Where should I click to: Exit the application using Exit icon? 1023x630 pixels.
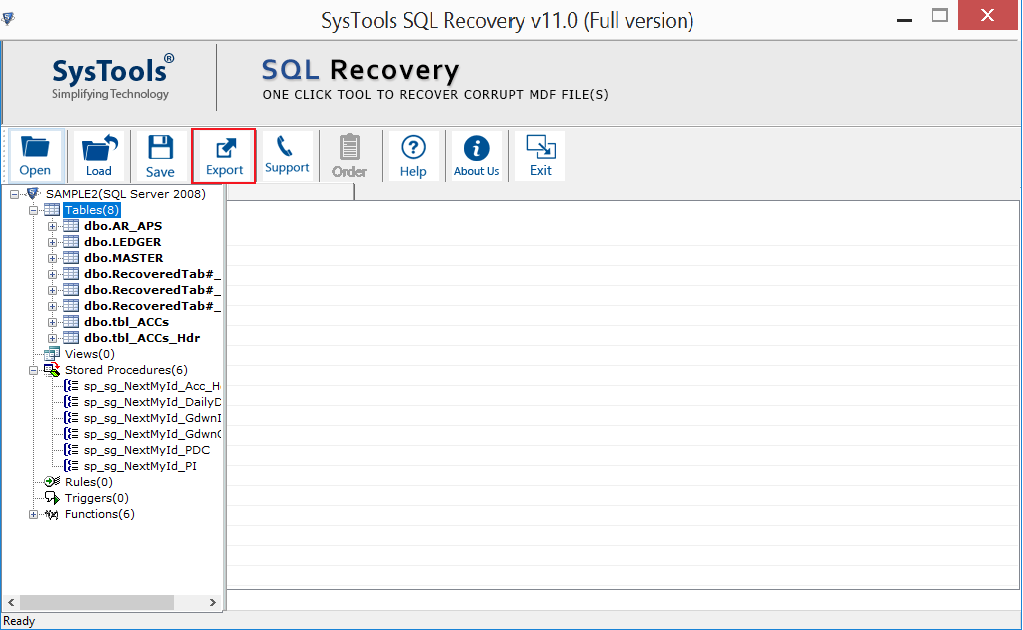pyautogui.click(x=541, y=156)
